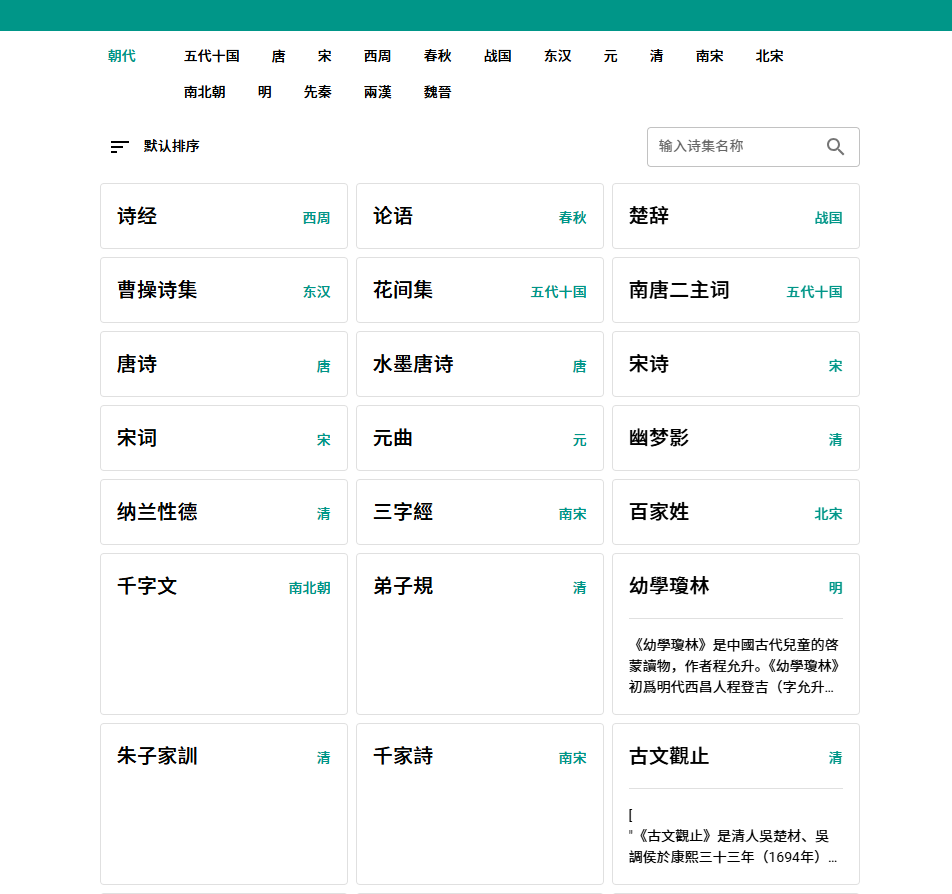Filter by 五代十国 dynasty
The width and height of the screenshot is (952, 894).
click(212, 56)
